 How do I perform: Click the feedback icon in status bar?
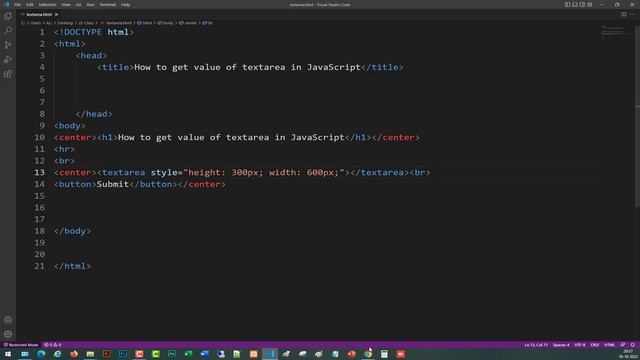(x=623, y=345)
